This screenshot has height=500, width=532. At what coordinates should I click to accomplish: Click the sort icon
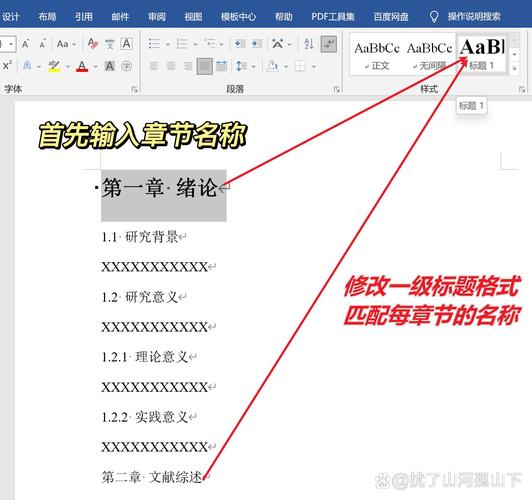tap(309, 44)
